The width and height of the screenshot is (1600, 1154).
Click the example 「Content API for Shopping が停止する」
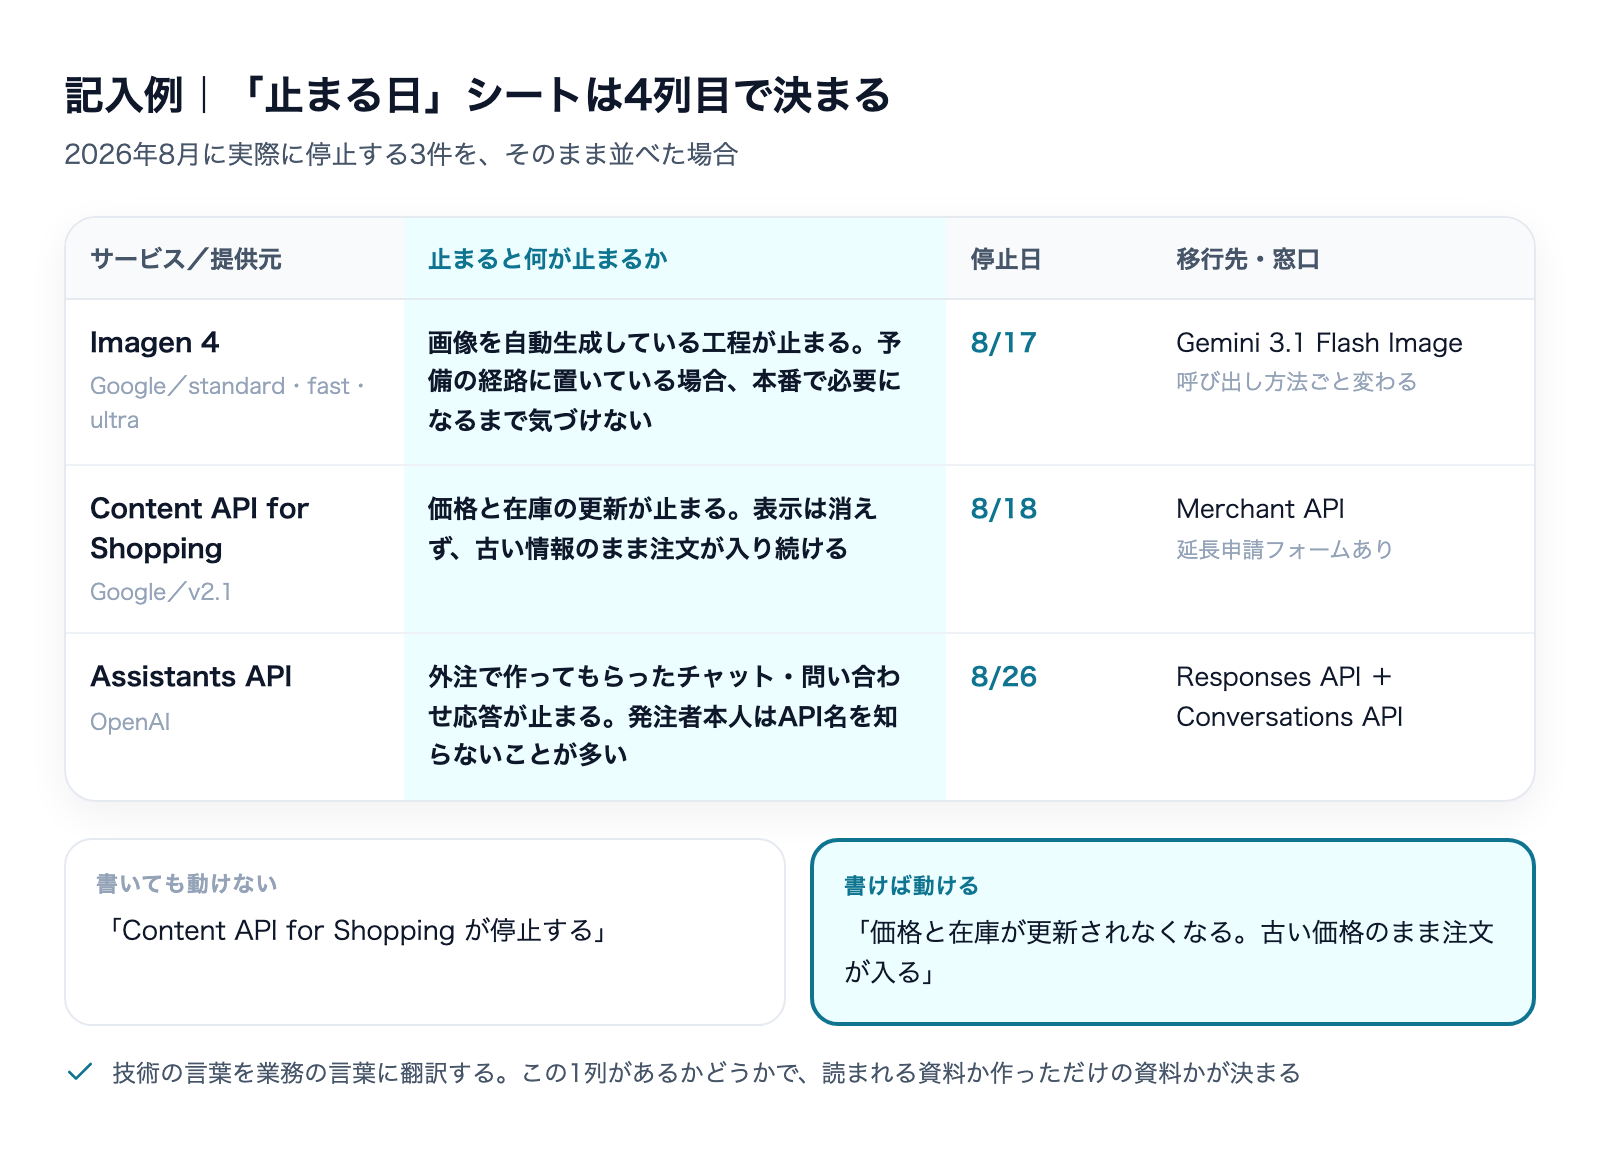355,930
